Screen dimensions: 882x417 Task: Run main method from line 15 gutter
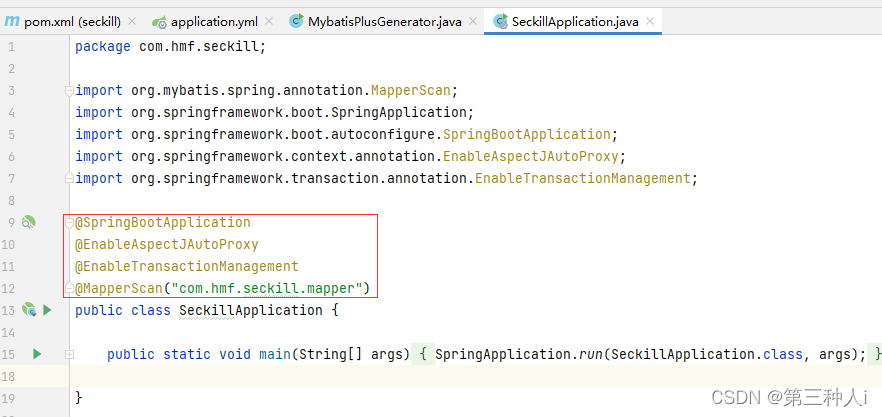[x=37, y=354]
